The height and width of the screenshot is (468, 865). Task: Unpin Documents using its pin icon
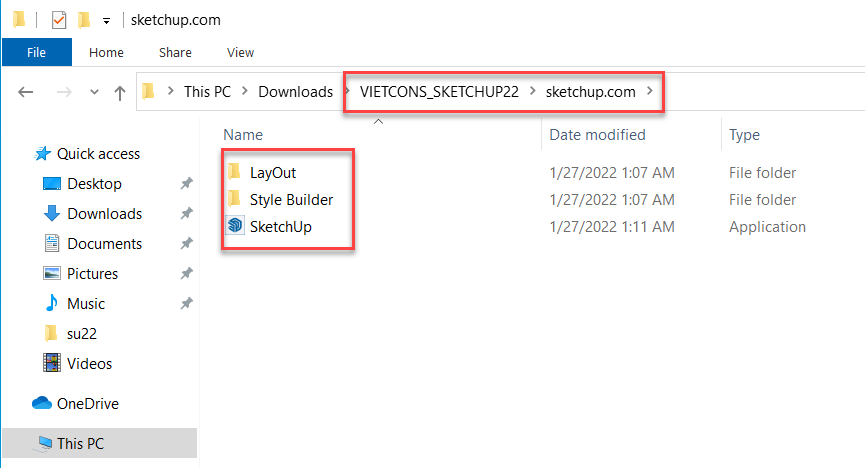[x=186, y=243]
